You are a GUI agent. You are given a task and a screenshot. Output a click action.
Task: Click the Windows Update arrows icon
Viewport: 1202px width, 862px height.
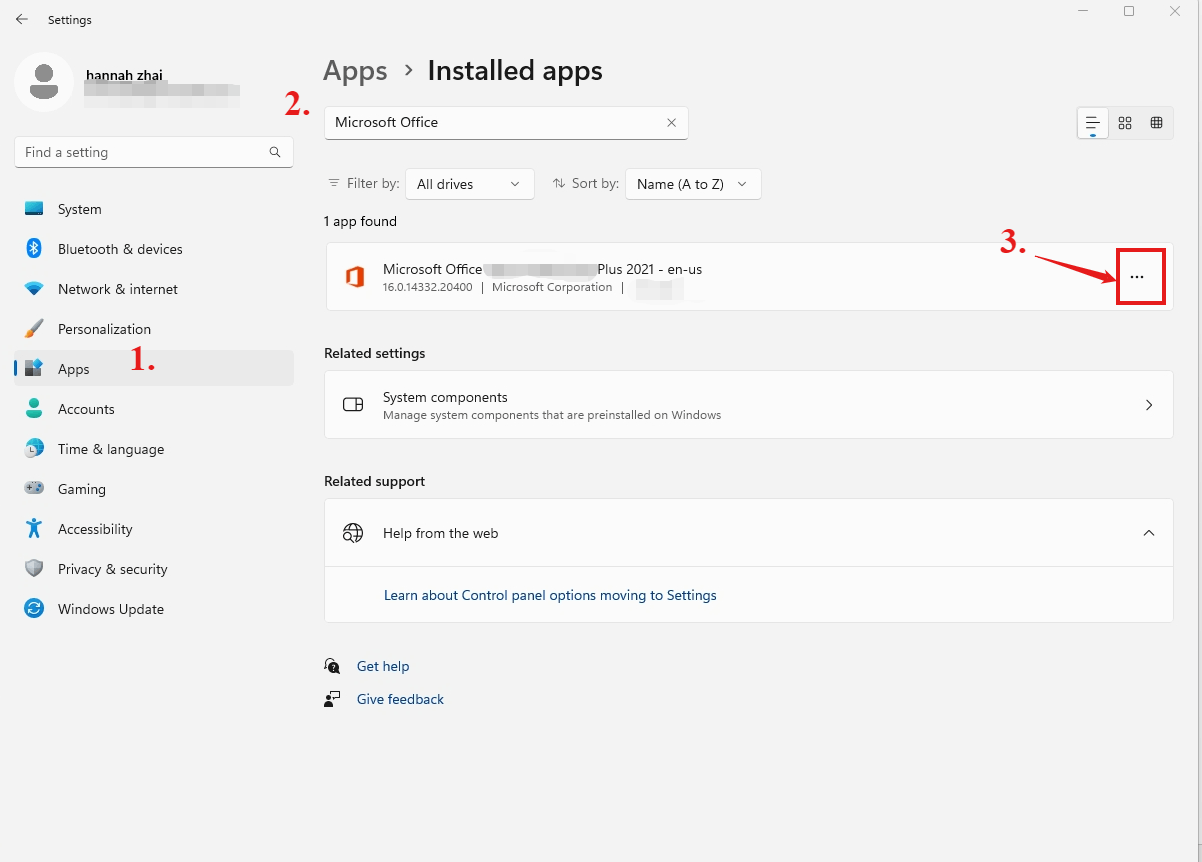tap(34, 609)
